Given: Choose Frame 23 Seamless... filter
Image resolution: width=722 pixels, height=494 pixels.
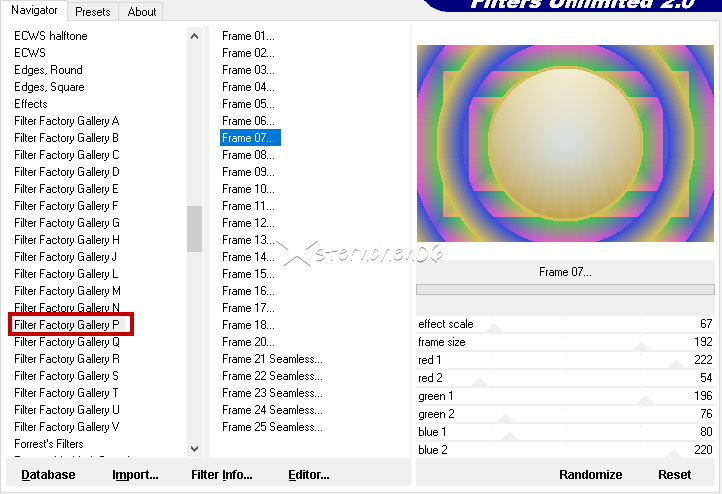Looking at the screenshot, I should click(x=272, y=393).
